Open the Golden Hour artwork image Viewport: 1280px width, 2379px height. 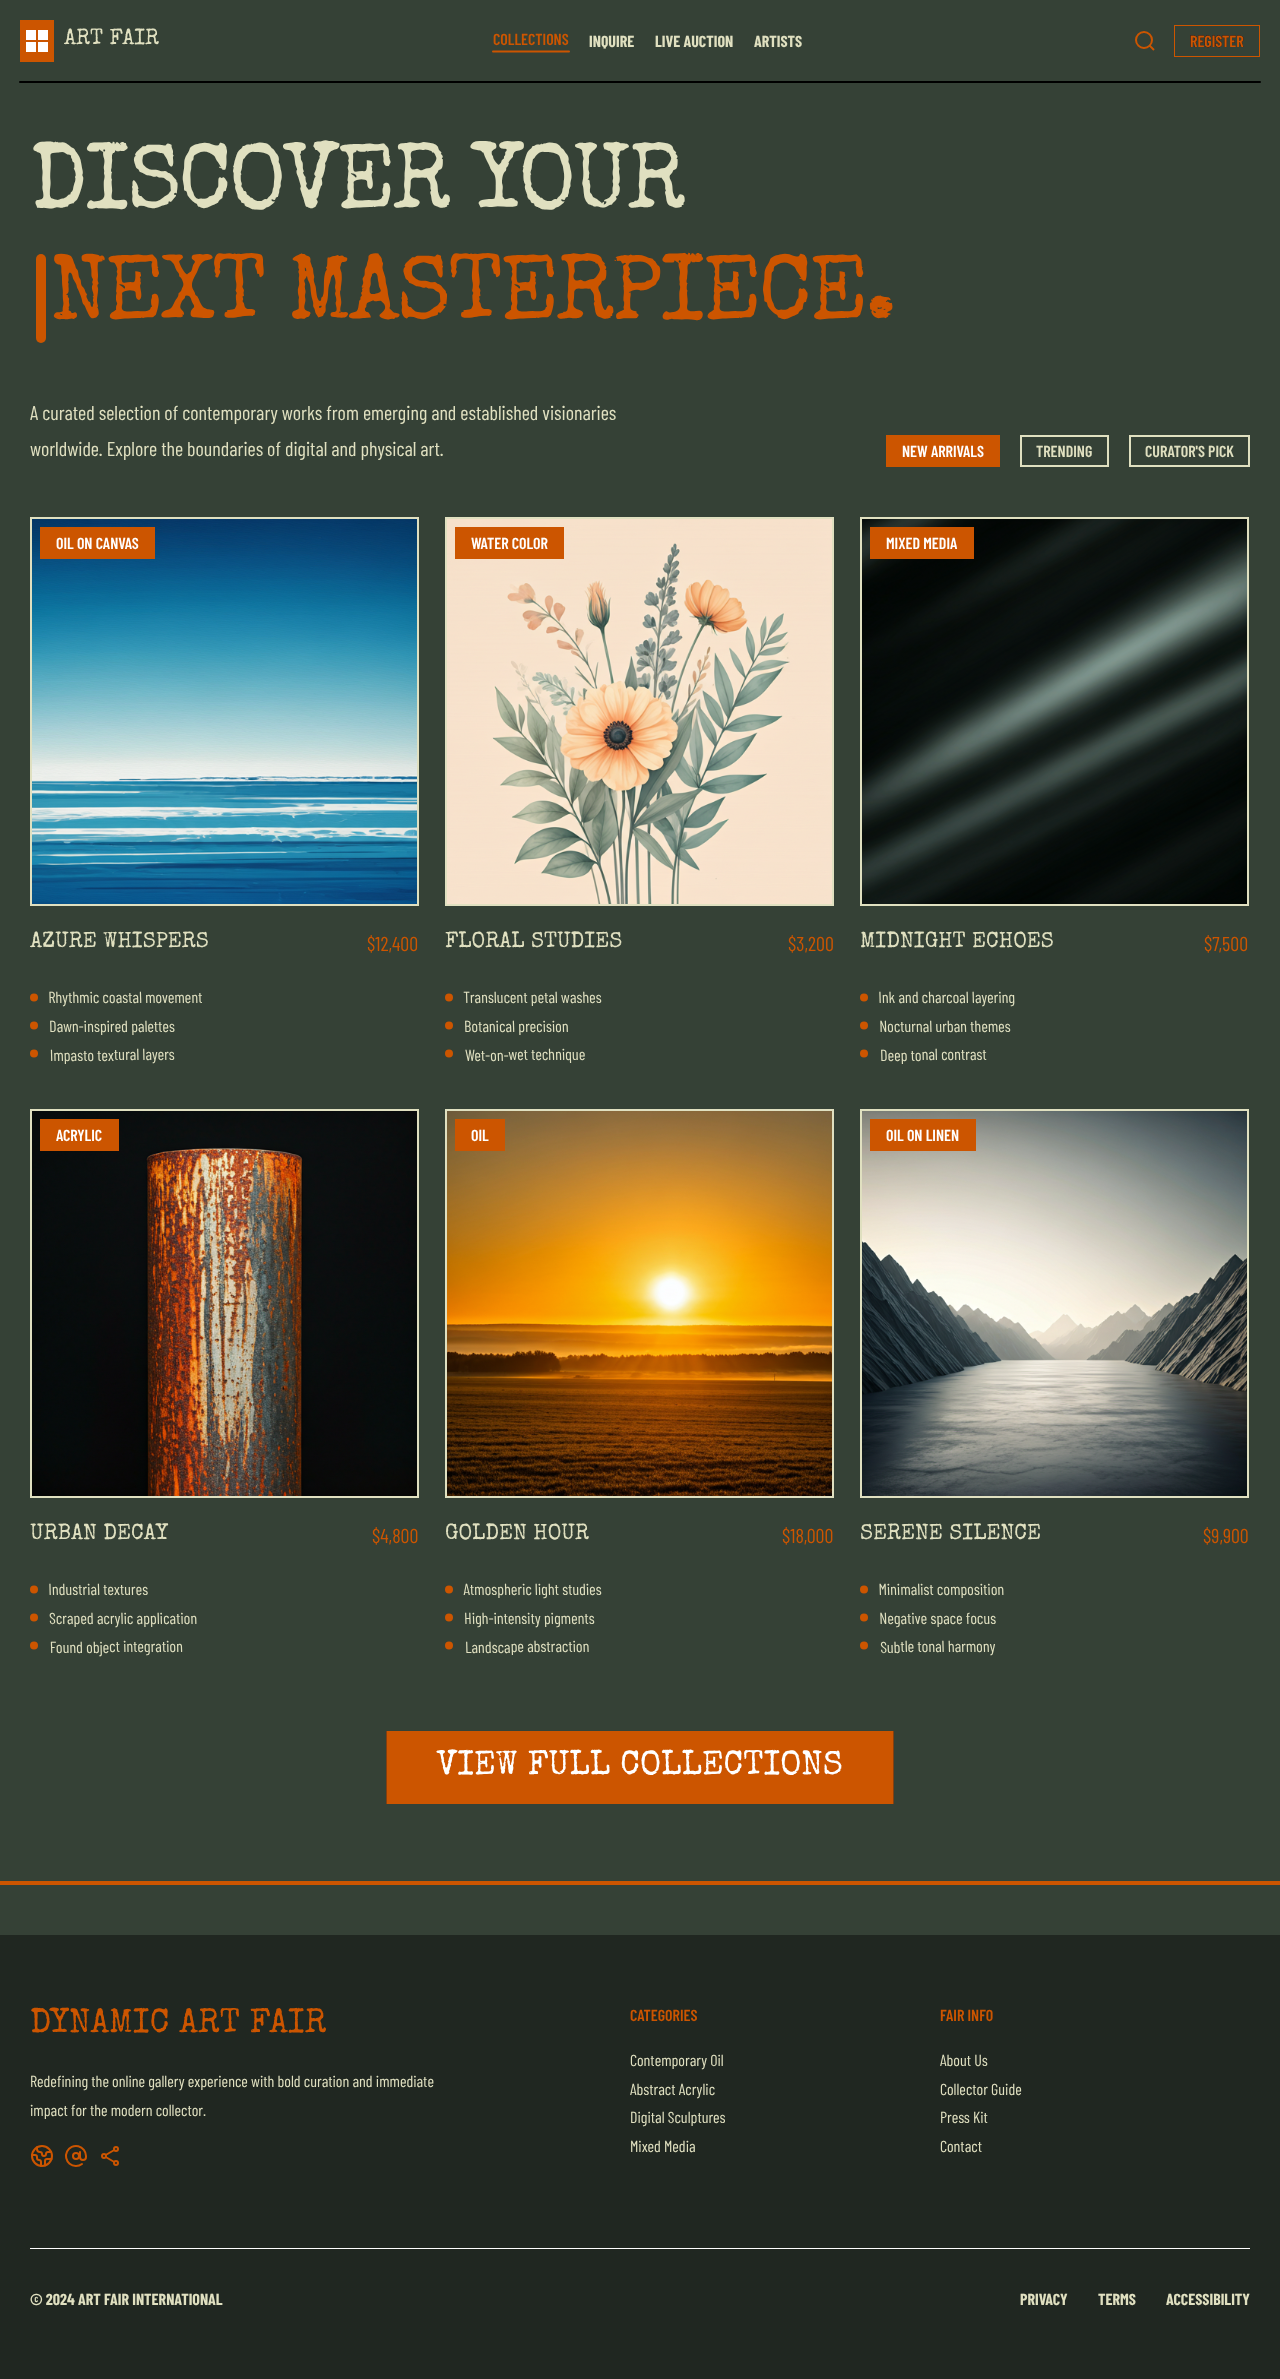click(639, 1303)
